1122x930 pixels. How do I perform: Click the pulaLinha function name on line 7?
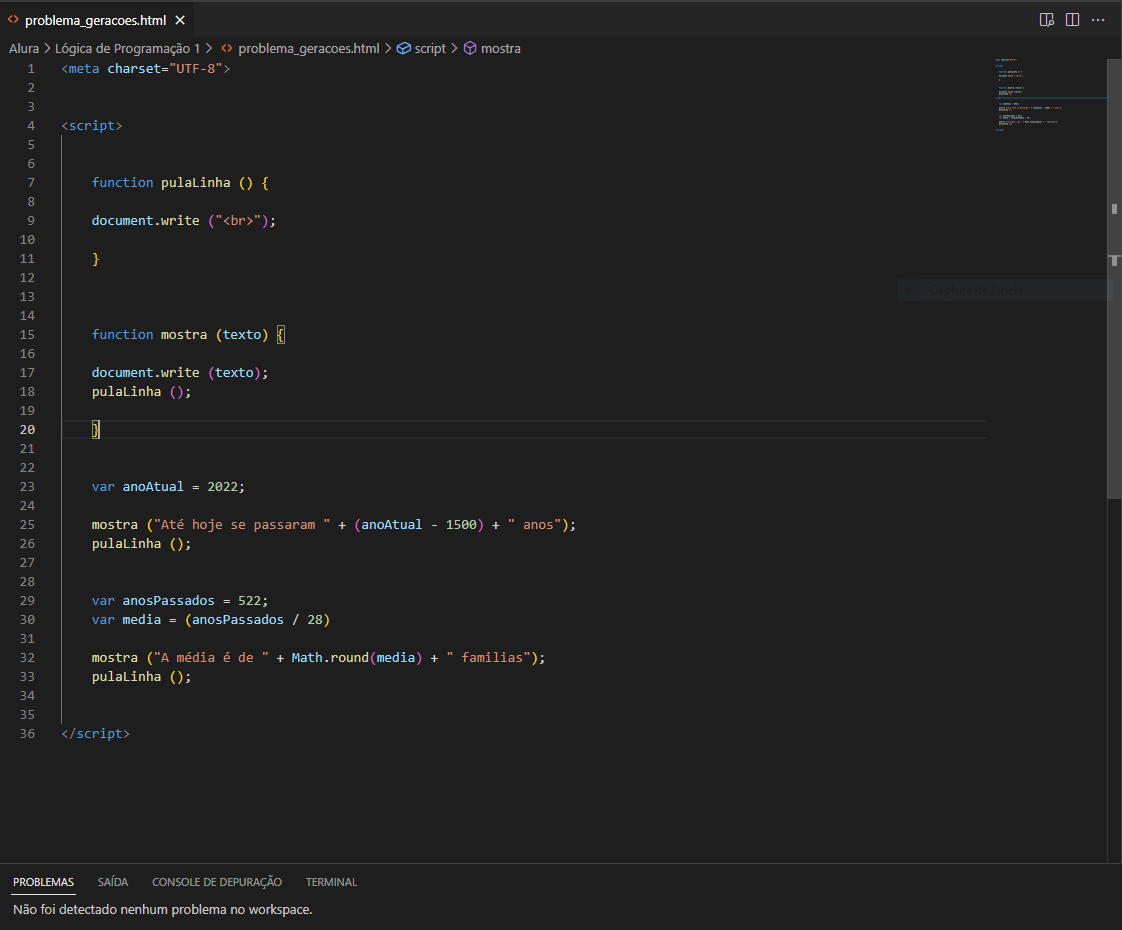[x=195, y=182]
